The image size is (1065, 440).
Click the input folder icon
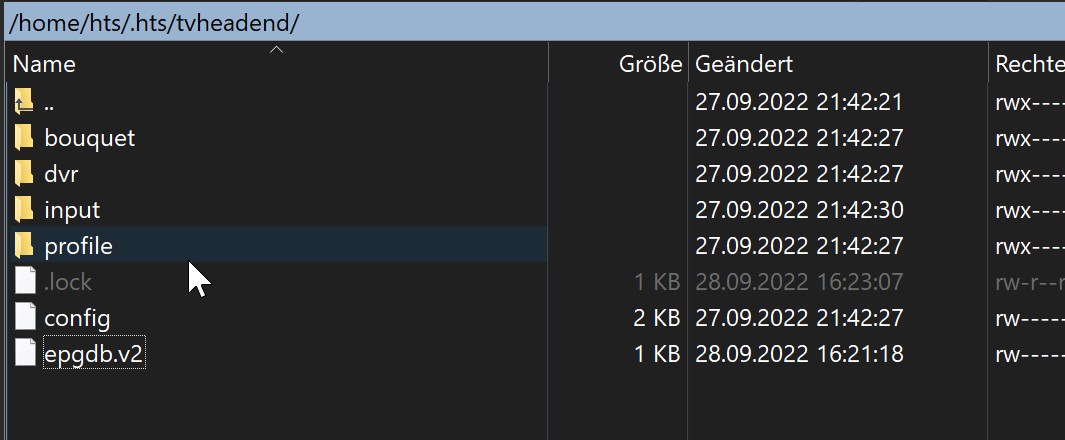coord(24,210)
